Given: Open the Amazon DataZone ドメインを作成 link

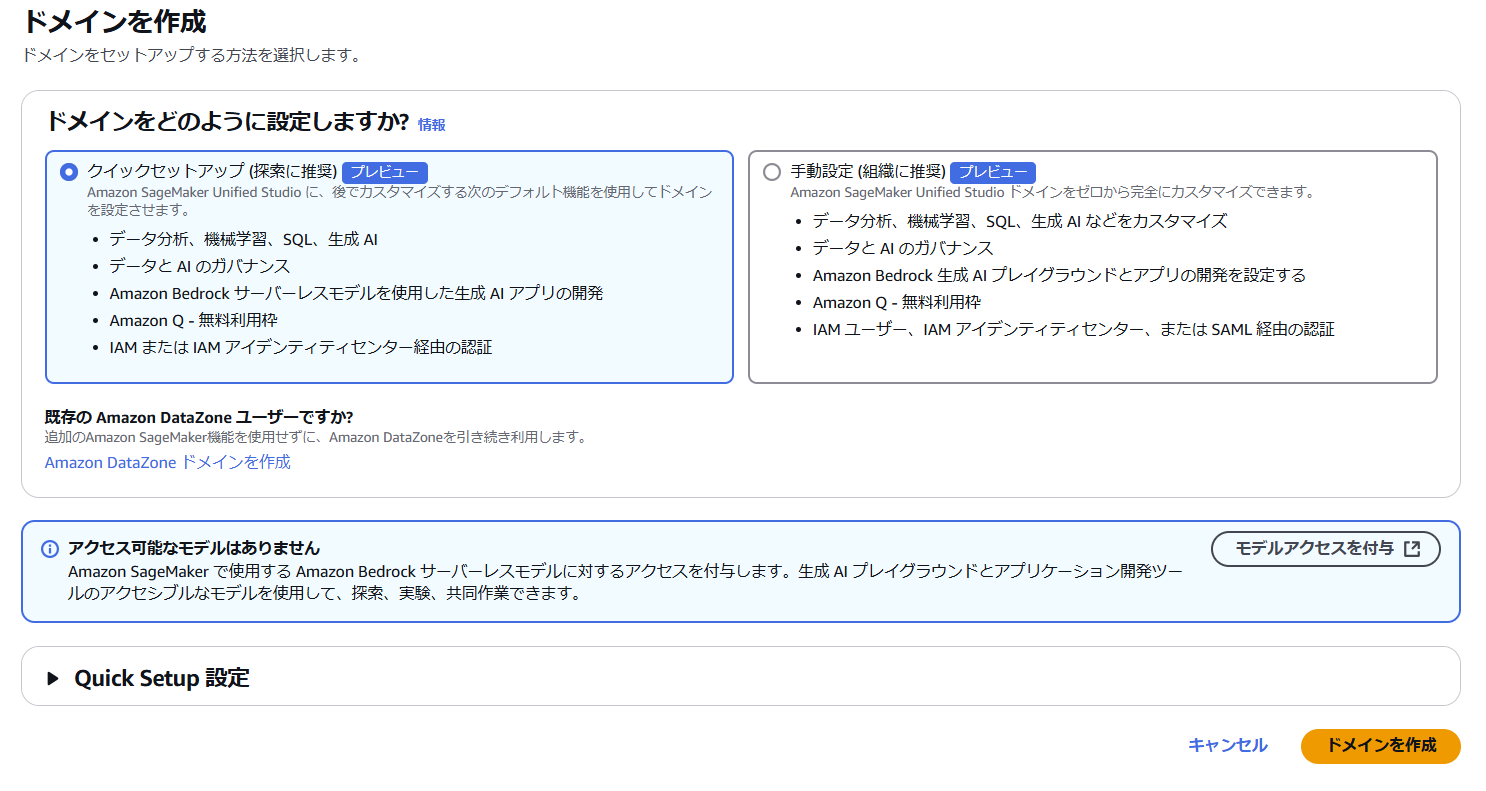Looking at the screenshot, I should click(168, 462).
